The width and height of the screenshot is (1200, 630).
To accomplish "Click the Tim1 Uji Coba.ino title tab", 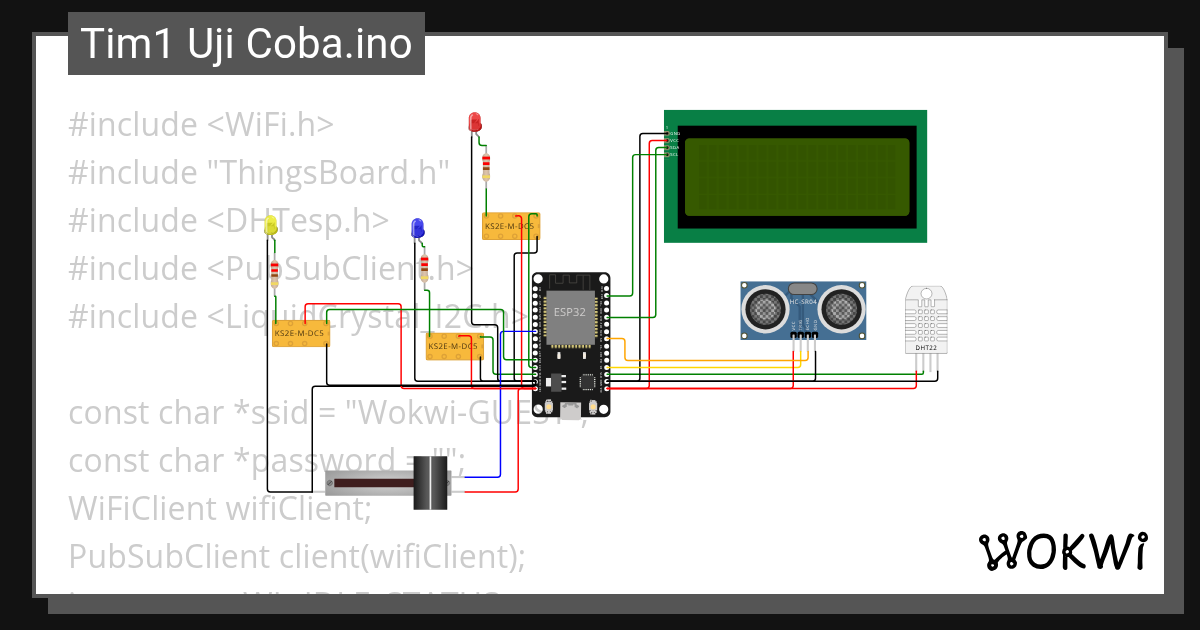I will [x=245, y=43].
